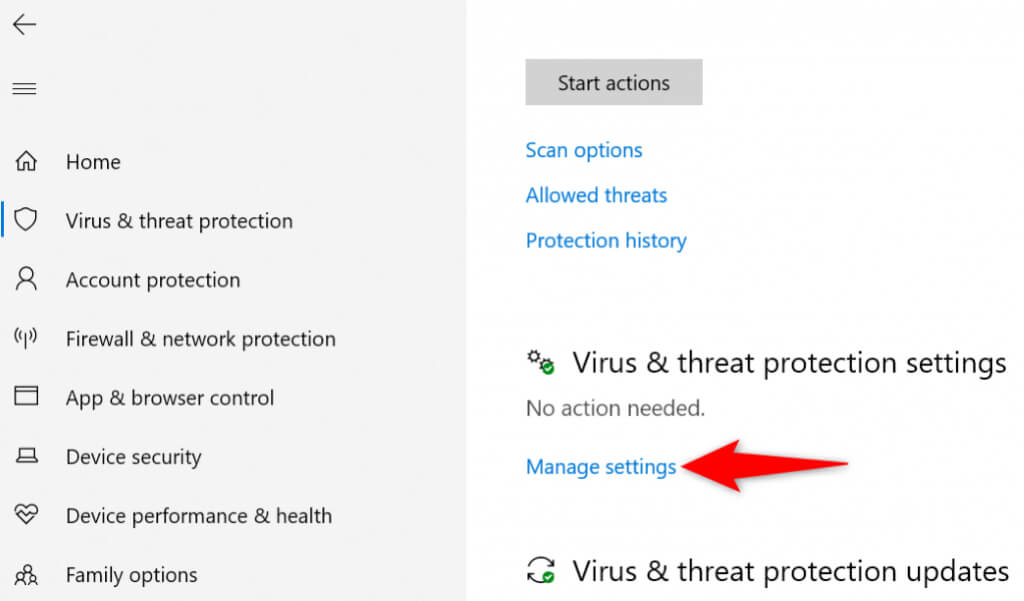Click the Device security laptop icon
Viewport: 1024px width, 601px height.
[x=26, y=457]
